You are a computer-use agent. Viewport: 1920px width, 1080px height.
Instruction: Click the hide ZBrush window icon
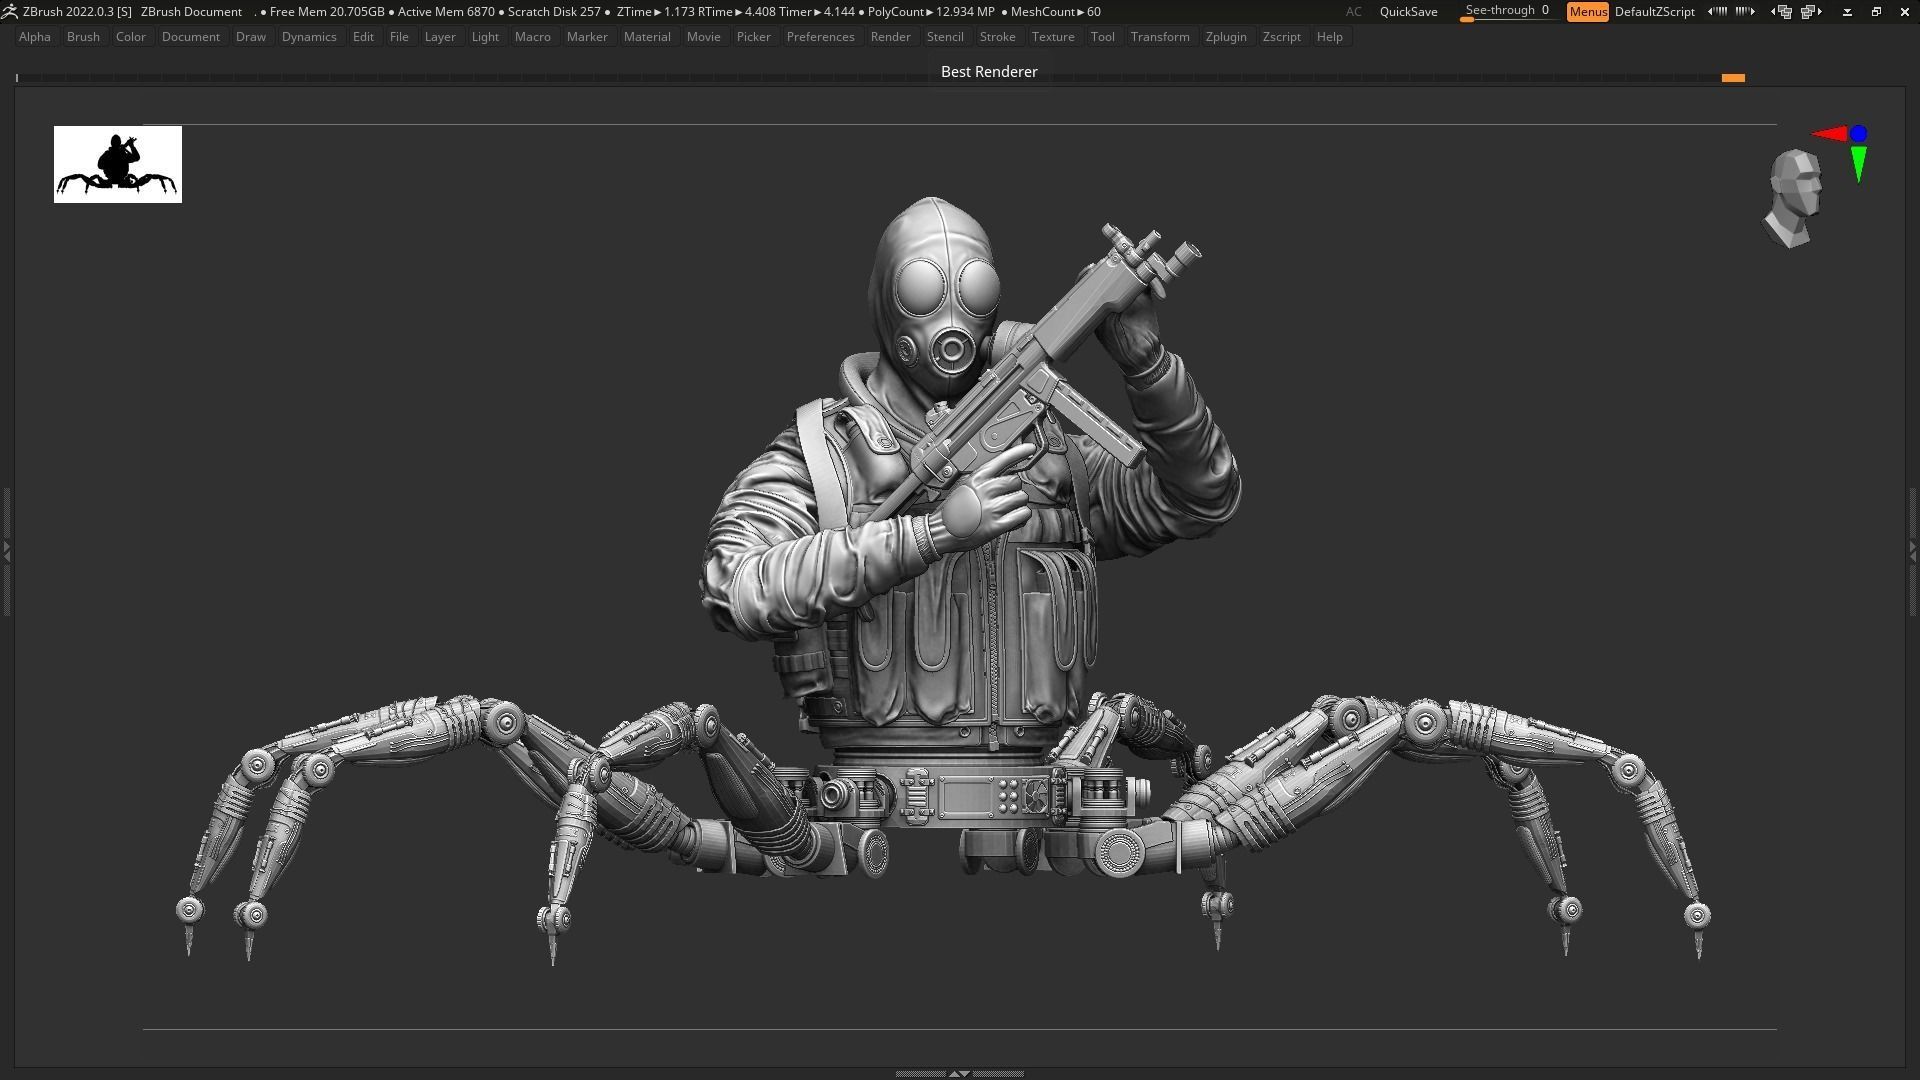pos(1847,12)
